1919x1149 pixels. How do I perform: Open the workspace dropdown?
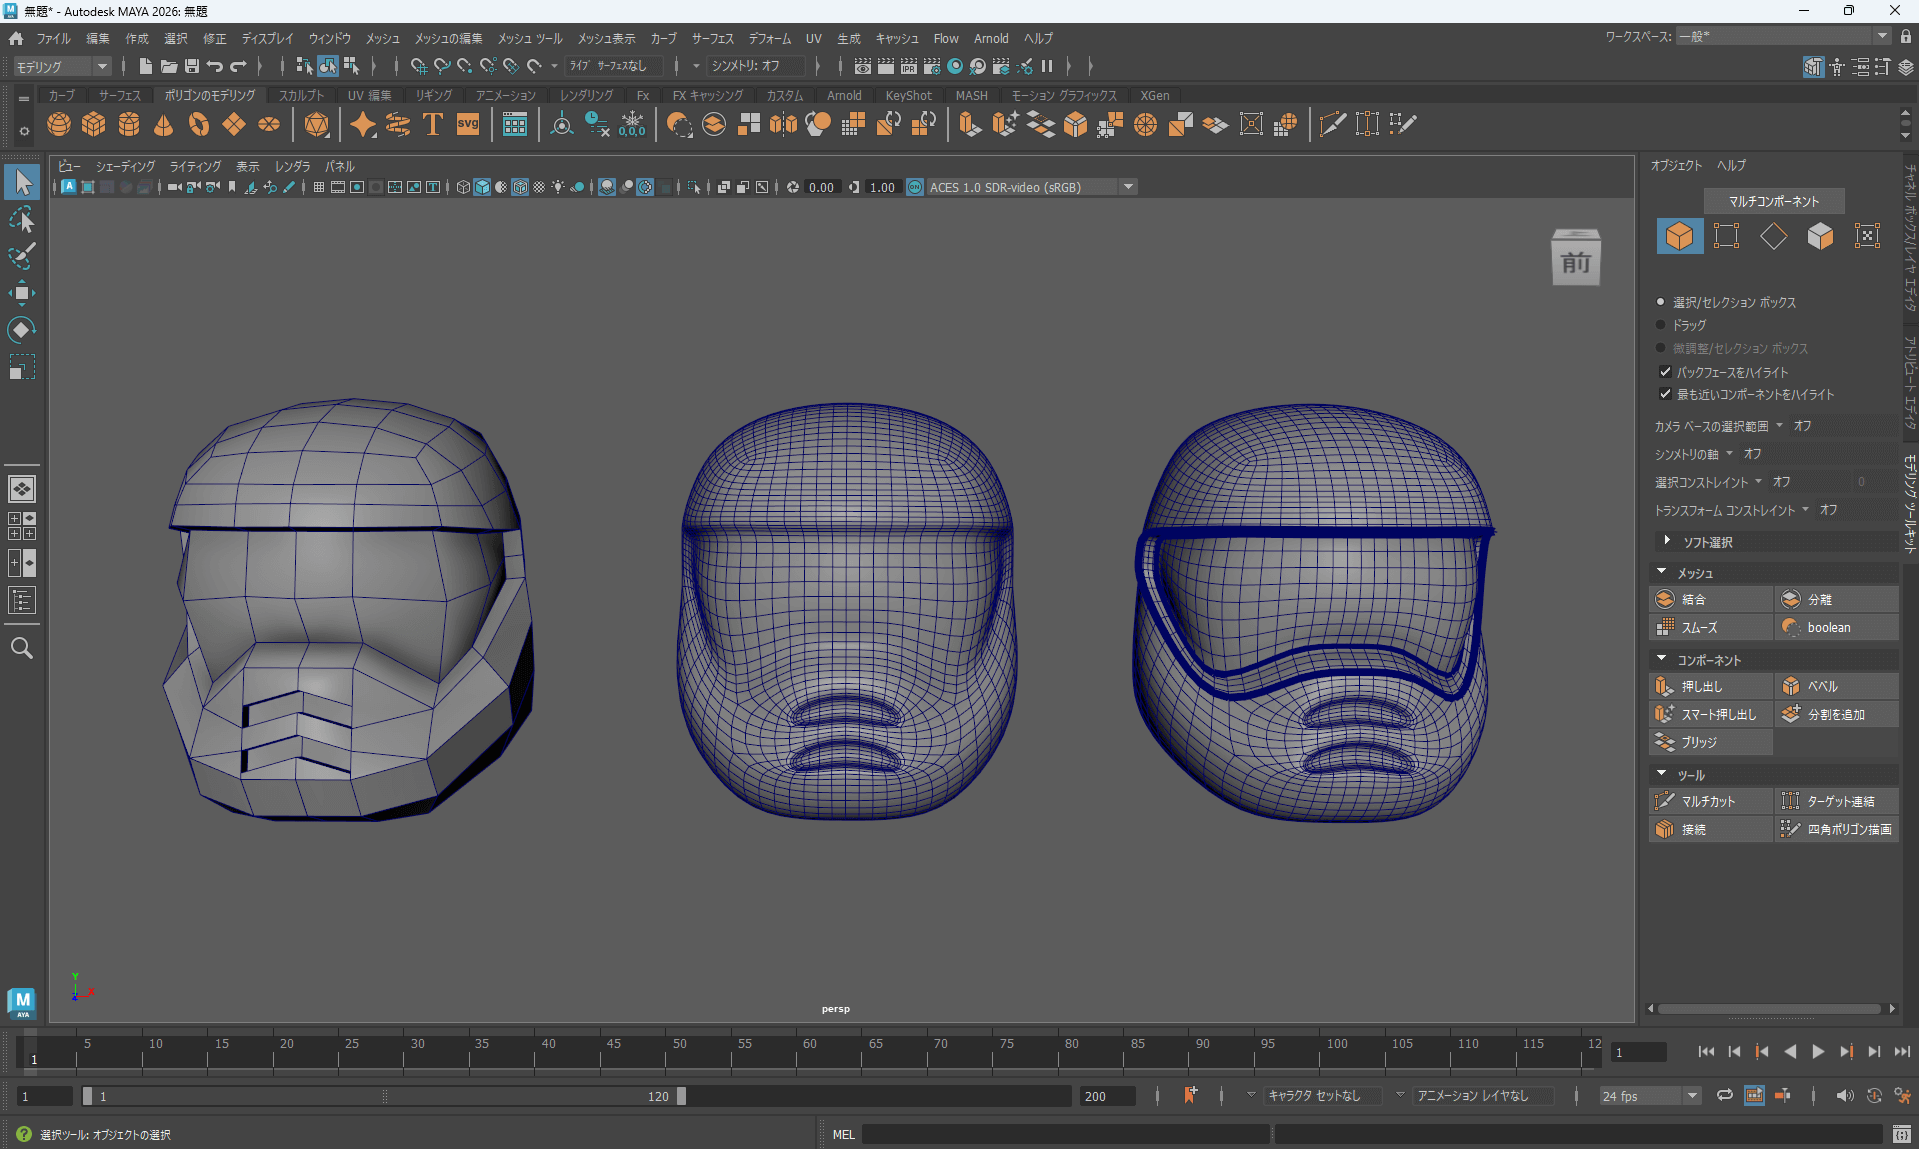[x=1784, y=36]
